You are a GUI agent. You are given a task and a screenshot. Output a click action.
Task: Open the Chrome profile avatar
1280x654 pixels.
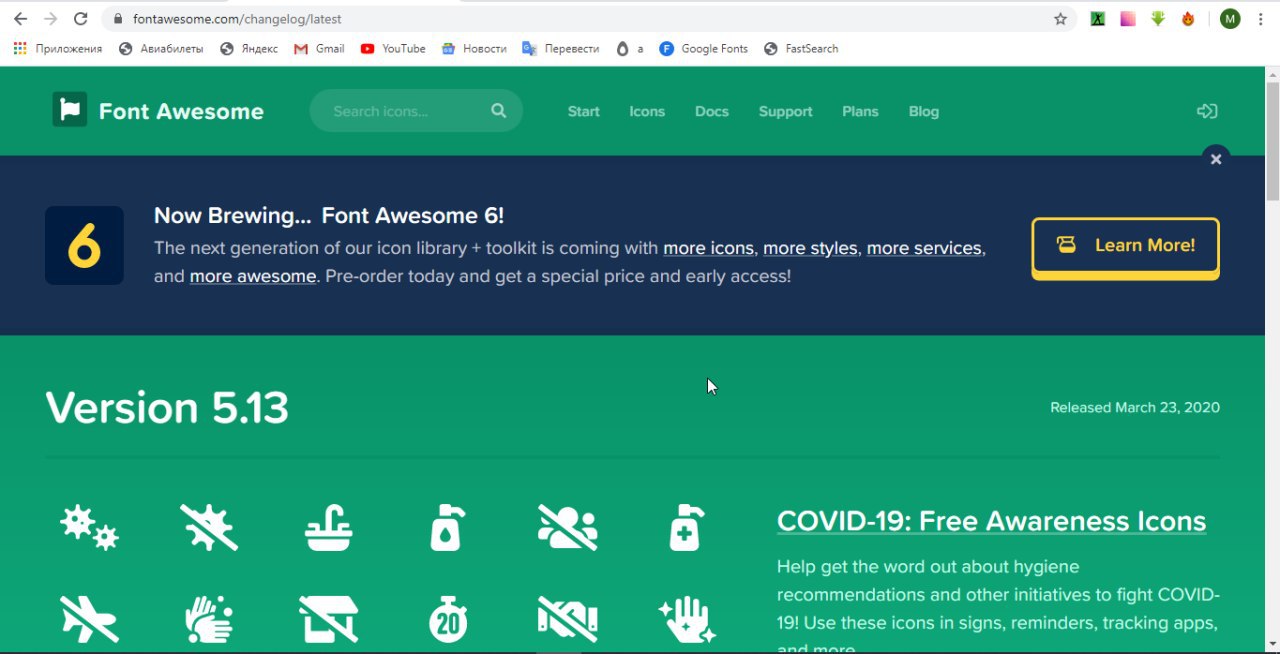click(x=1230, y=19)
